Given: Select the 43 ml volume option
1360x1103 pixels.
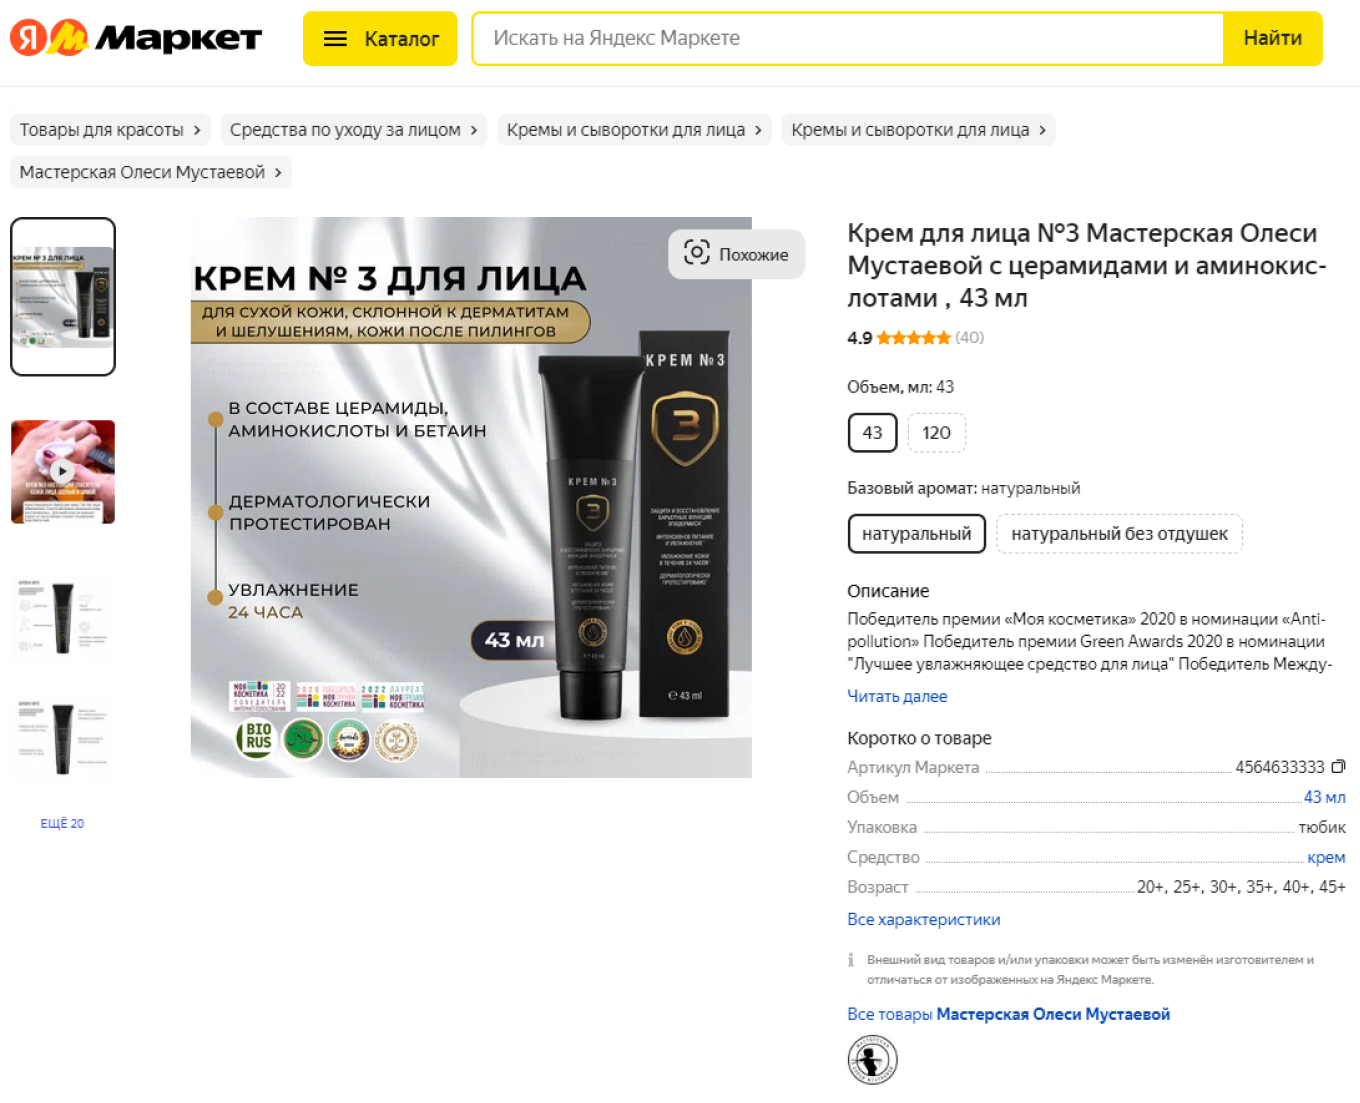Looking at the screenshot, I should pyautogui.click(x=872, y=433).
